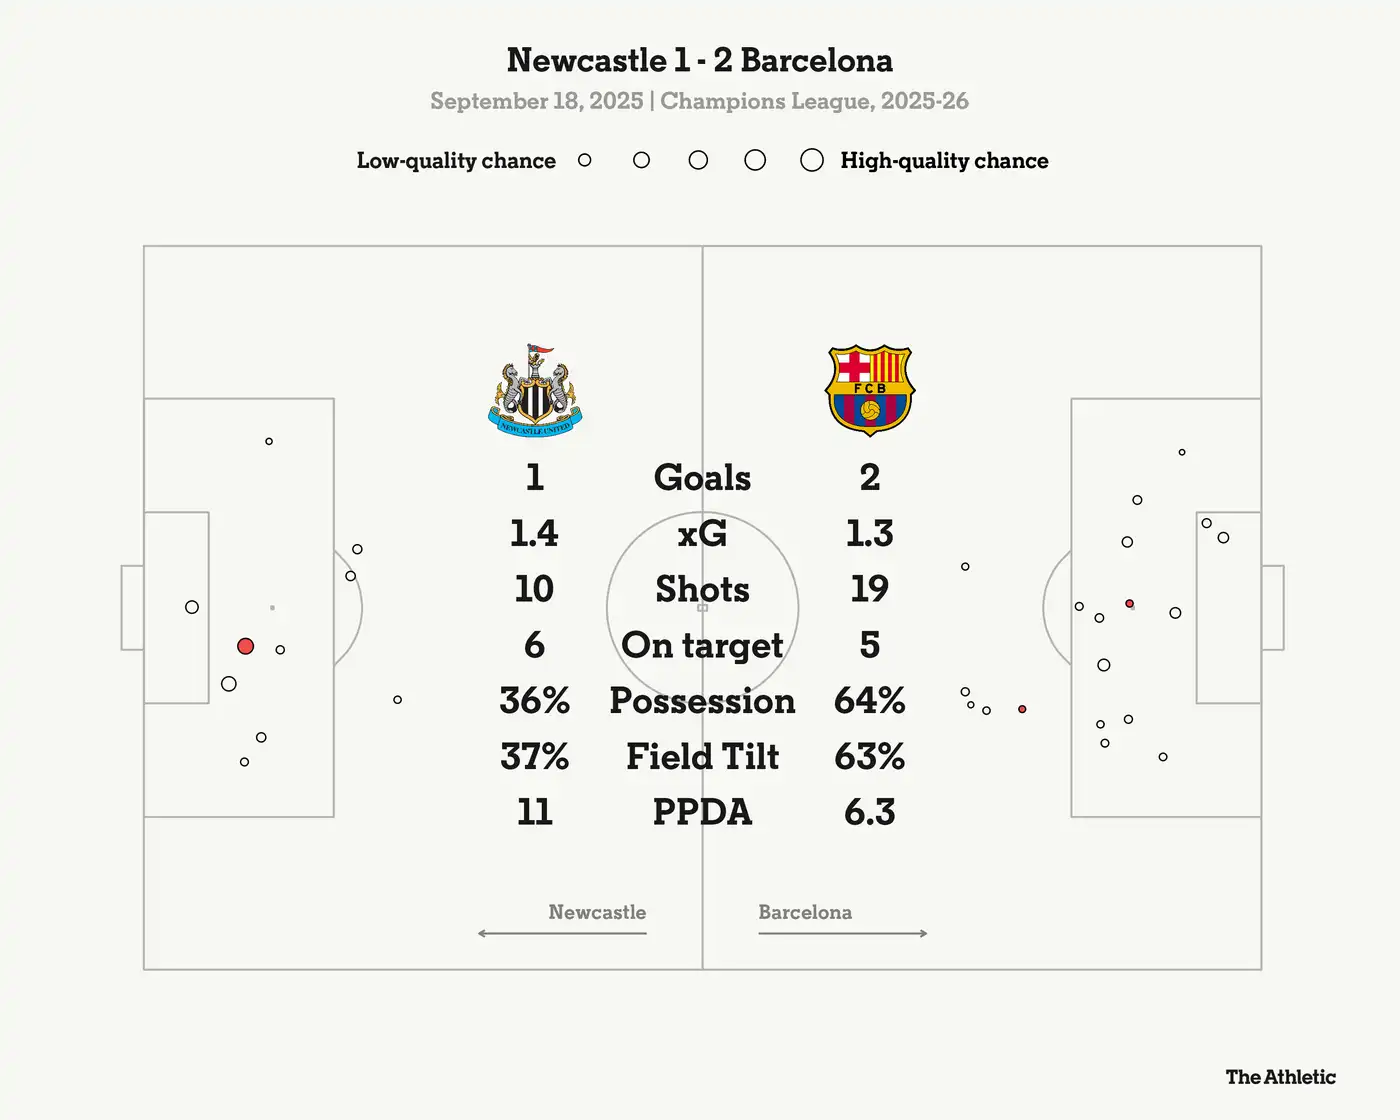Click the Field Tilt stat label
The height and width of the screenshot is (1120, 1400).
click(x=702, y=757)
